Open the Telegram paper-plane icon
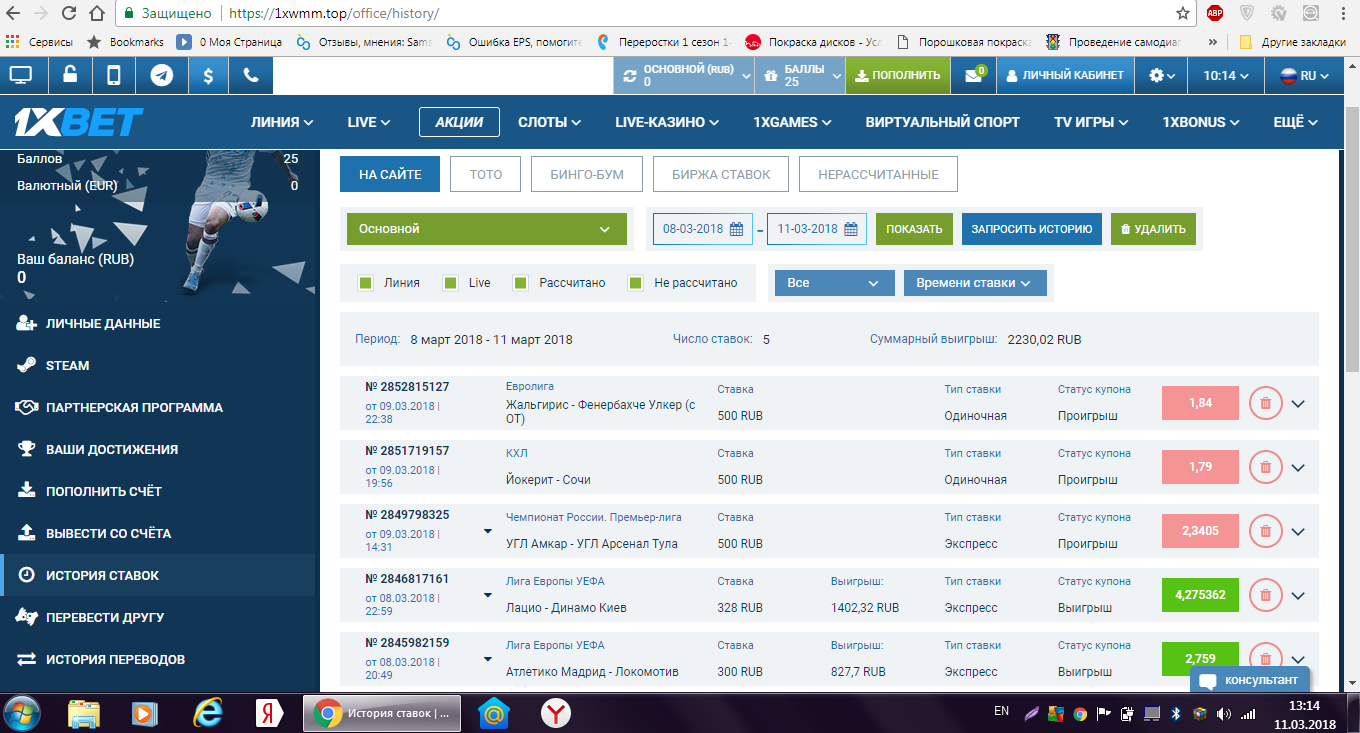1360x733 pixels. coord(161,75)
